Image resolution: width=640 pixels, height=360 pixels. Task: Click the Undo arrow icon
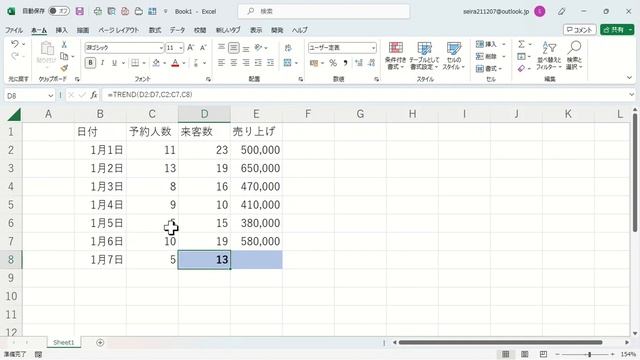pos(15,44)
